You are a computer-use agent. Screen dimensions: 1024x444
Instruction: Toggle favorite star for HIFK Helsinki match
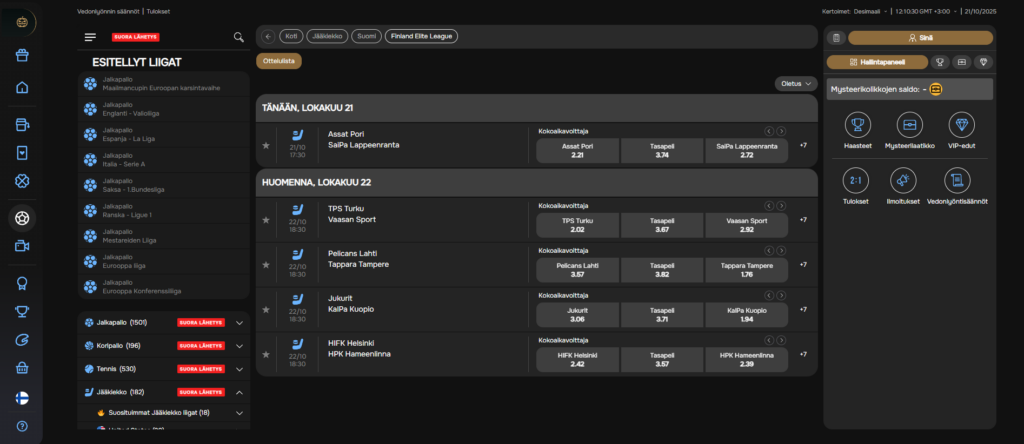pyautogui.click(x=266, y=353)
